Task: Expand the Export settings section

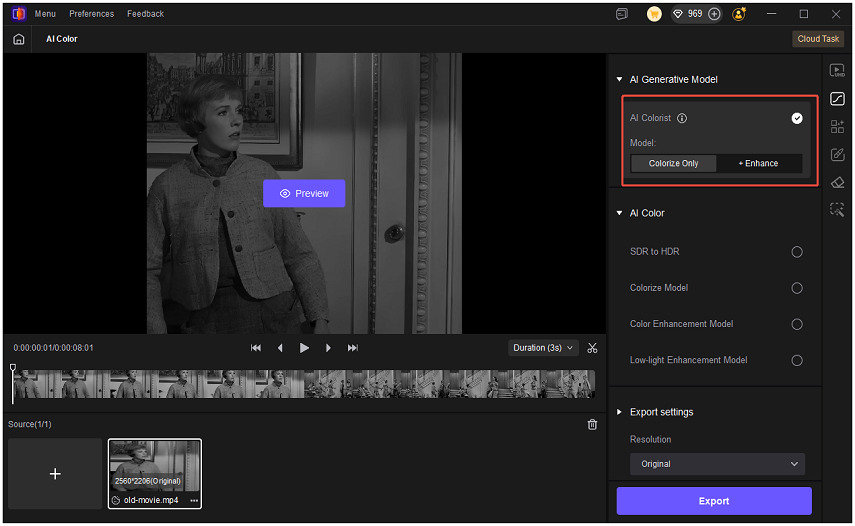Action: (x=619, y=412)
